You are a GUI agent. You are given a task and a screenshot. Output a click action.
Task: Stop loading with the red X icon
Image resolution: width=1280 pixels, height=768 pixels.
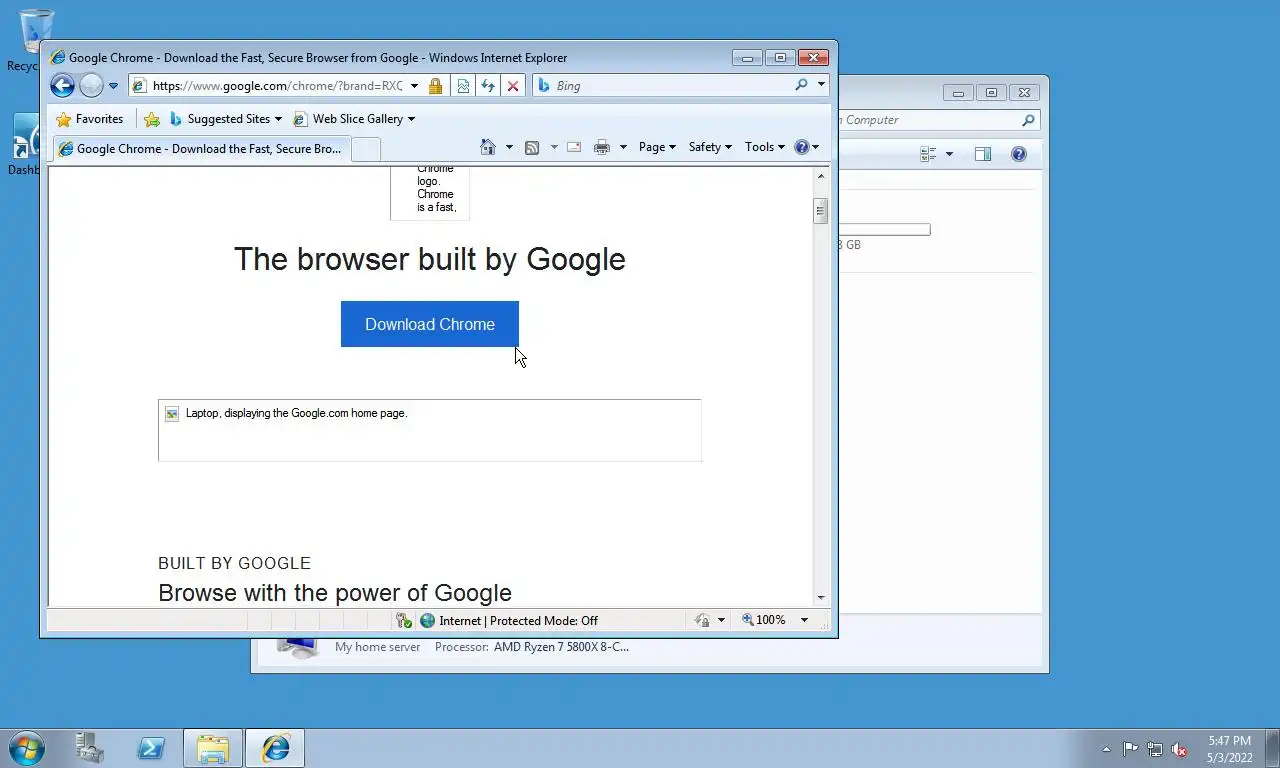tap(513, 86)
